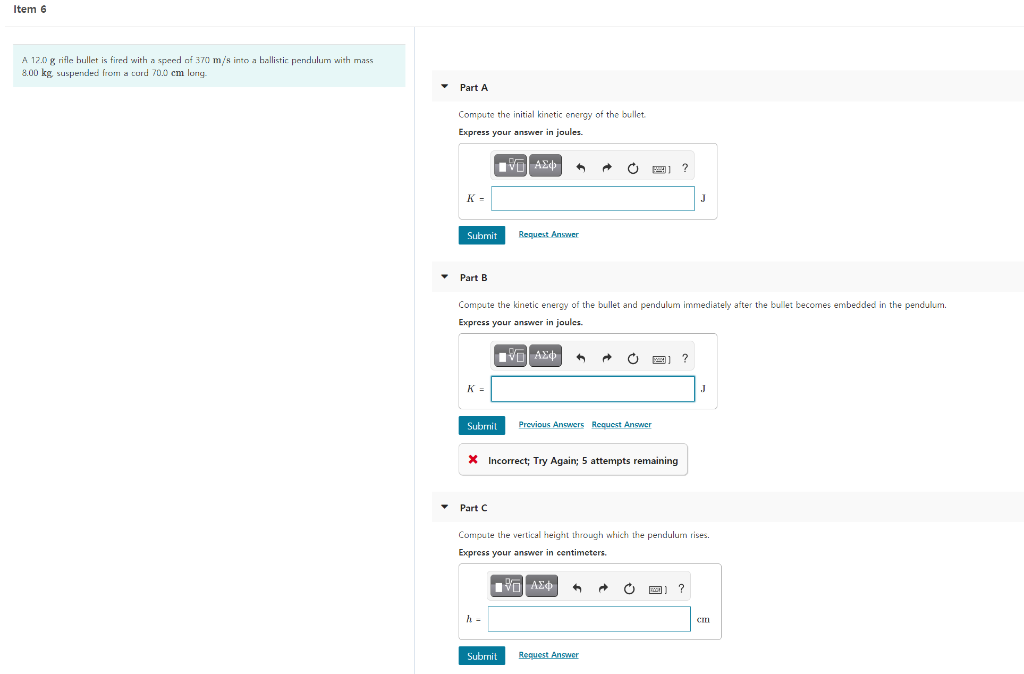Viewport: 1024px width, 674px height.
Task: Submit the Part A answer
Action: tap(482, 235)
